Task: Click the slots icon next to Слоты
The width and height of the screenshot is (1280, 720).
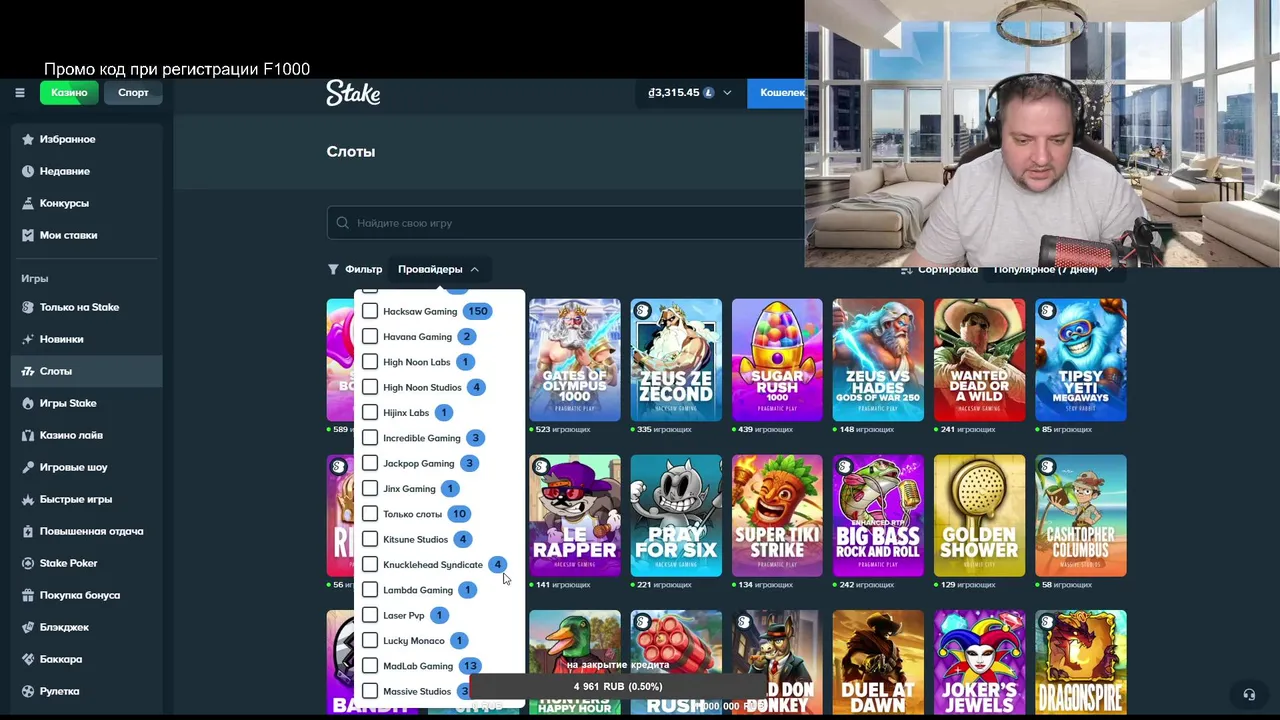Action: coord(28,371)
